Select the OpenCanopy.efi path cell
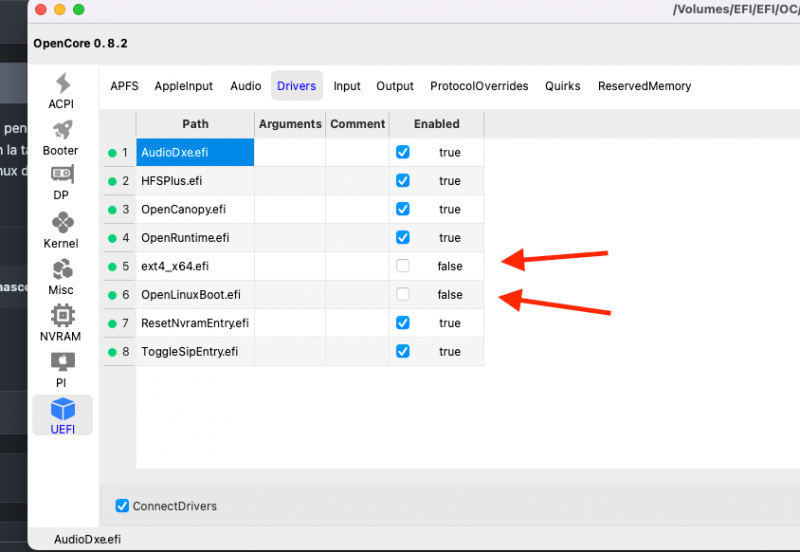800x552 pixels. click(x=195, y=209)
